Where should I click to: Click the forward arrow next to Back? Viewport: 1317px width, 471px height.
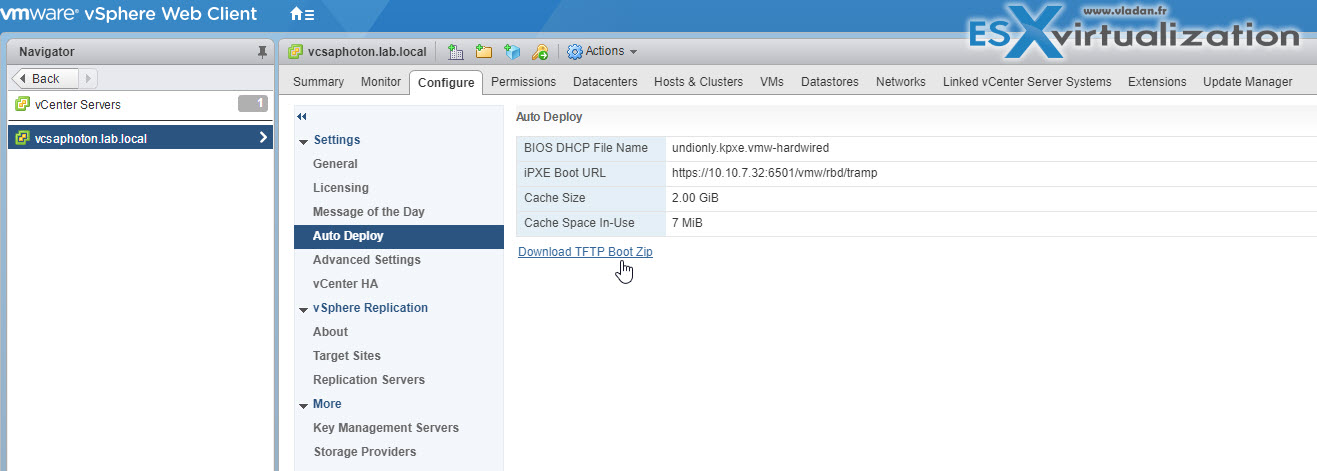click(87, 78)
